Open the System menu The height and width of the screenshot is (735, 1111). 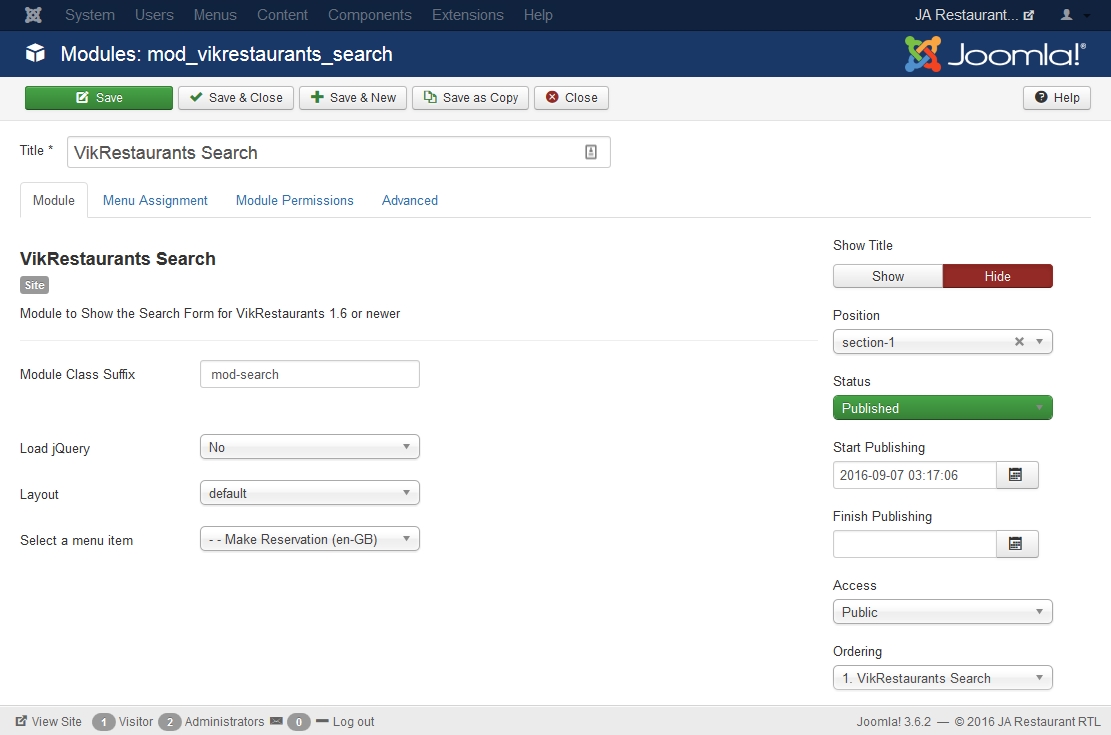tap(90, 15)
